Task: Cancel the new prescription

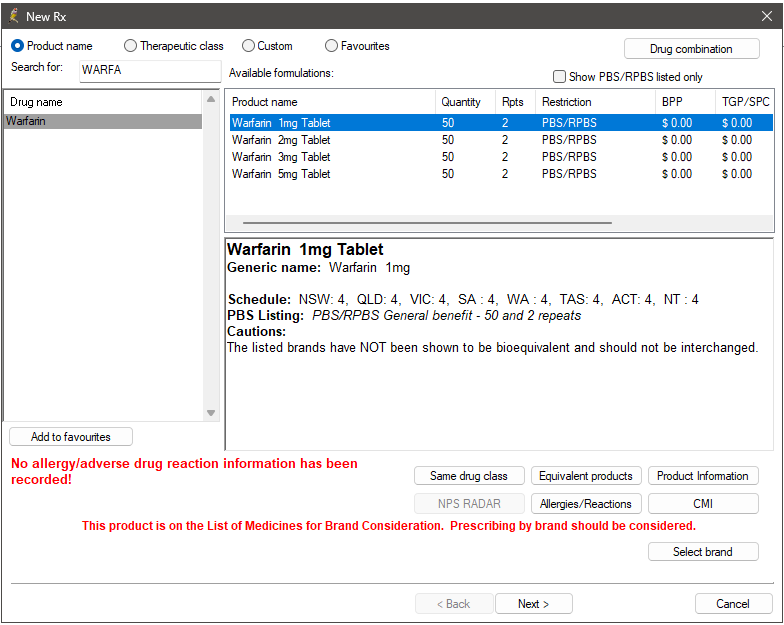Action: pos(733,604)
